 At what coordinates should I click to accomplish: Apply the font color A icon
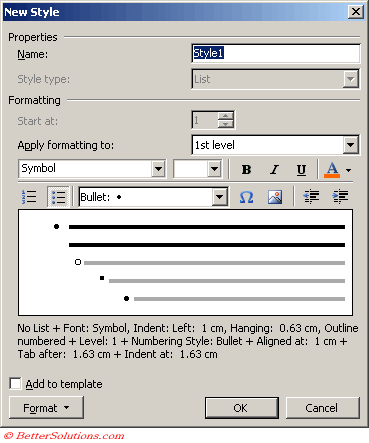point(332,170)
